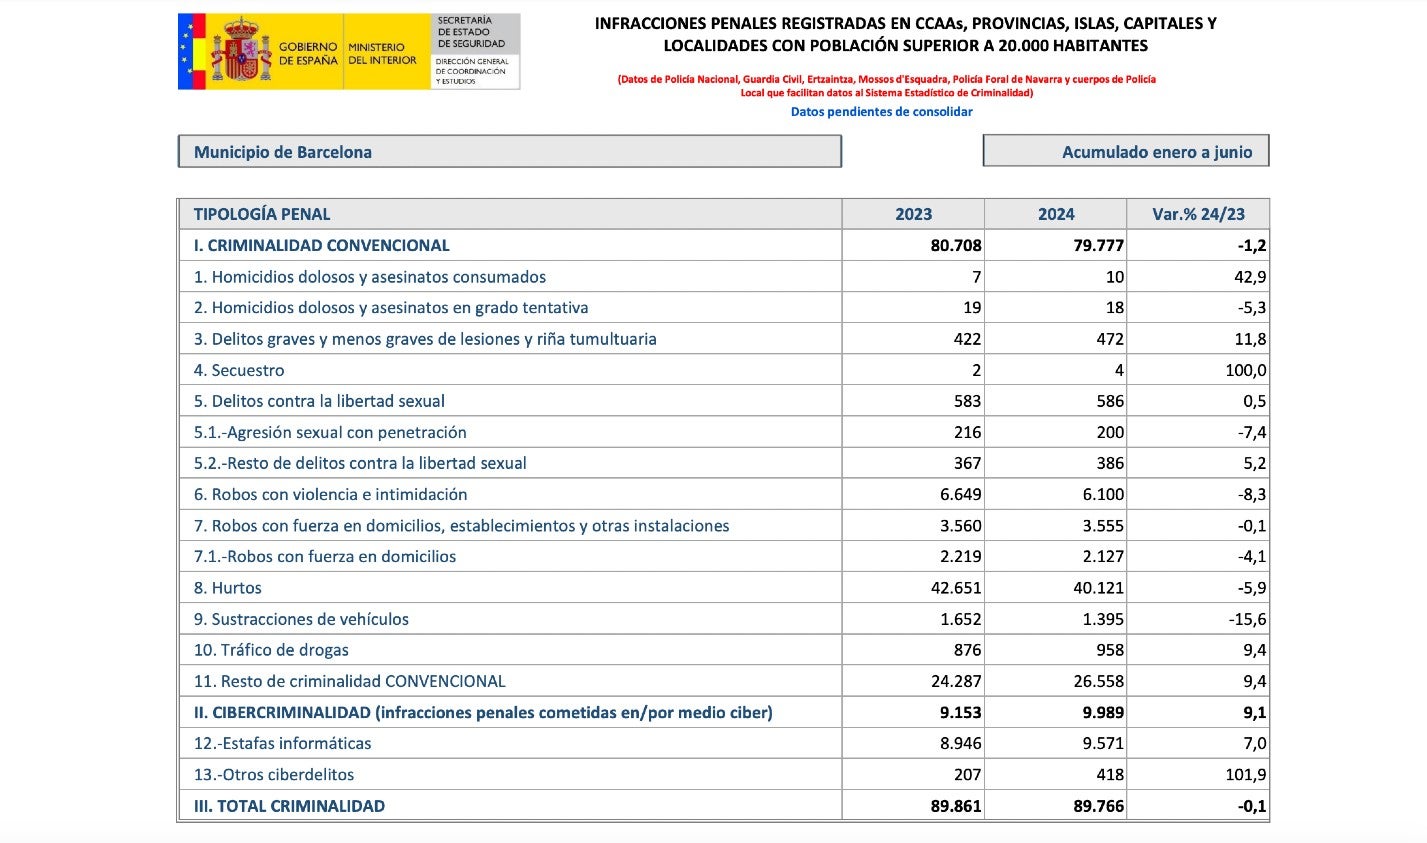
Task: Select the Municipio de Barcelona header box
Action: click(510, 152)
